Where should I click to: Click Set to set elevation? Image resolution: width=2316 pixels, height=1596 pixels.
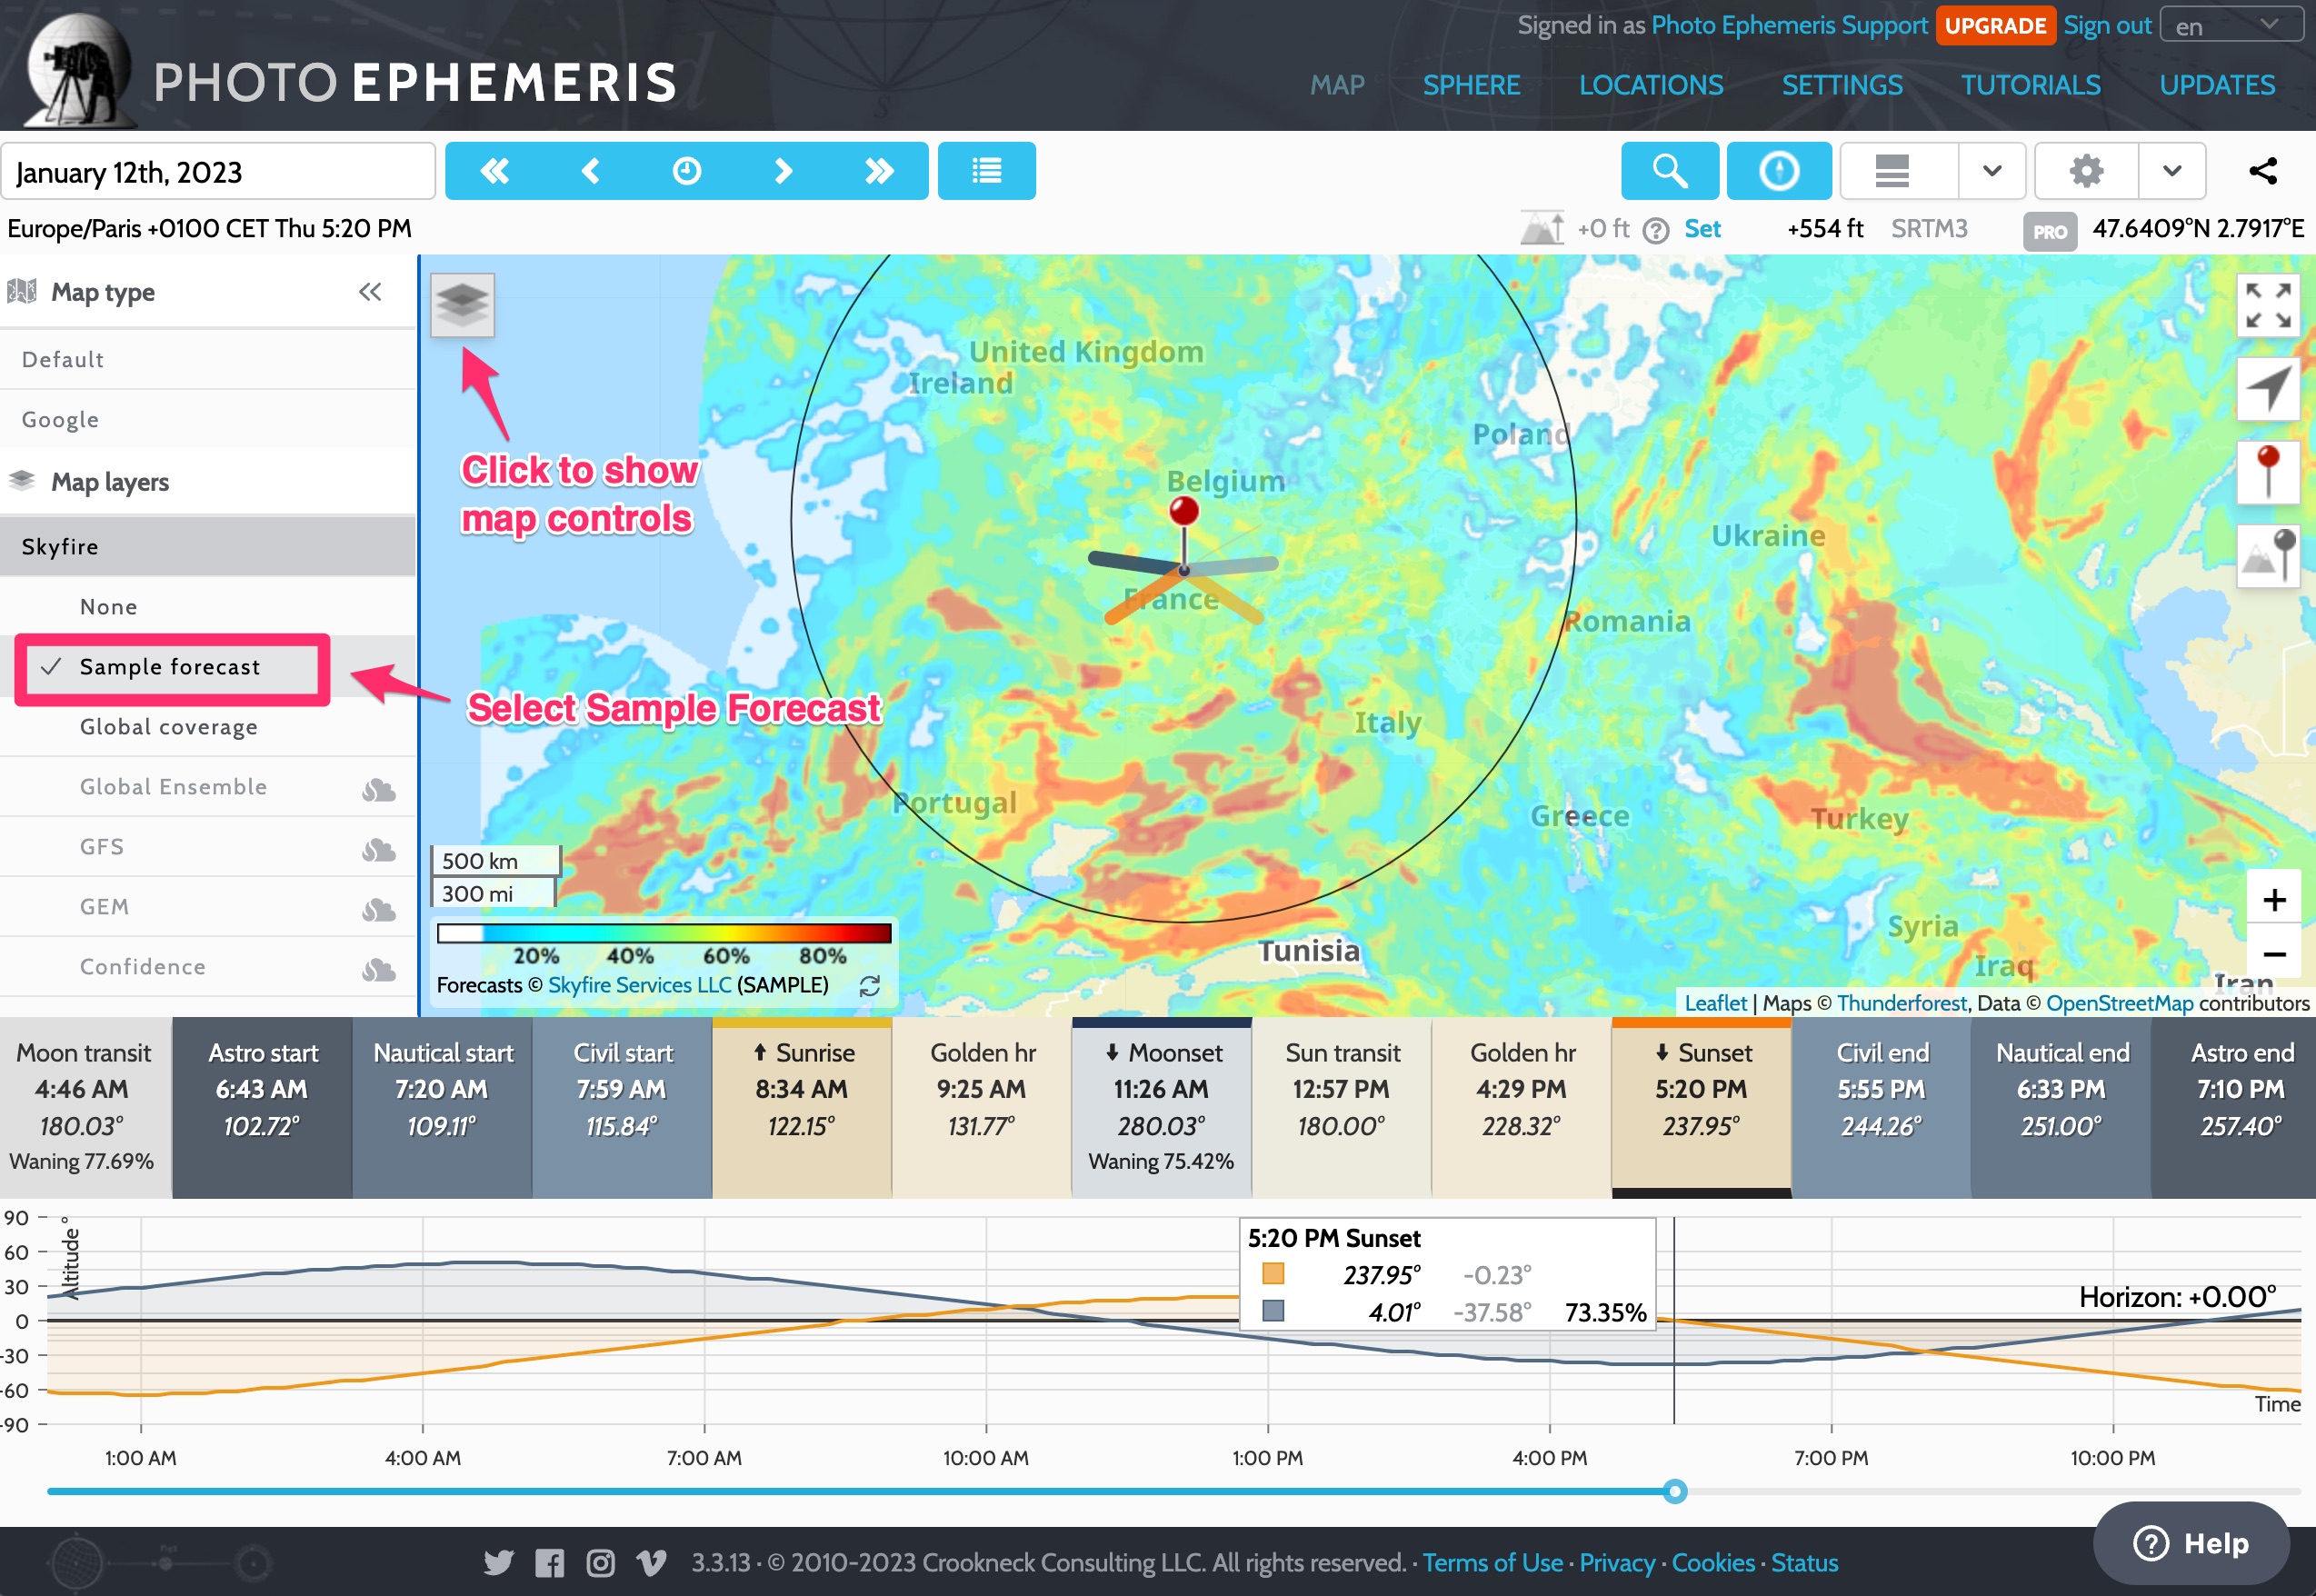pos(1702,229)
